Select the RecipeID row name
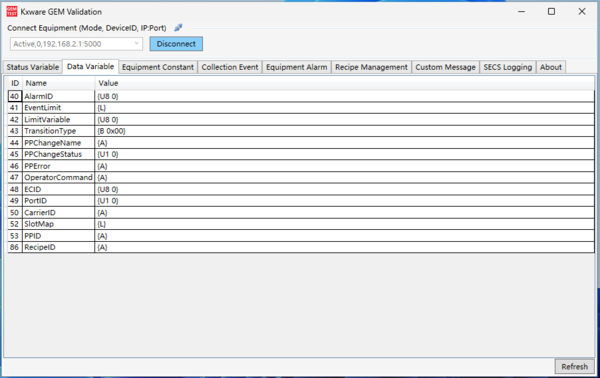The height and width of the screenshot is (378, 600). [58, 247]
